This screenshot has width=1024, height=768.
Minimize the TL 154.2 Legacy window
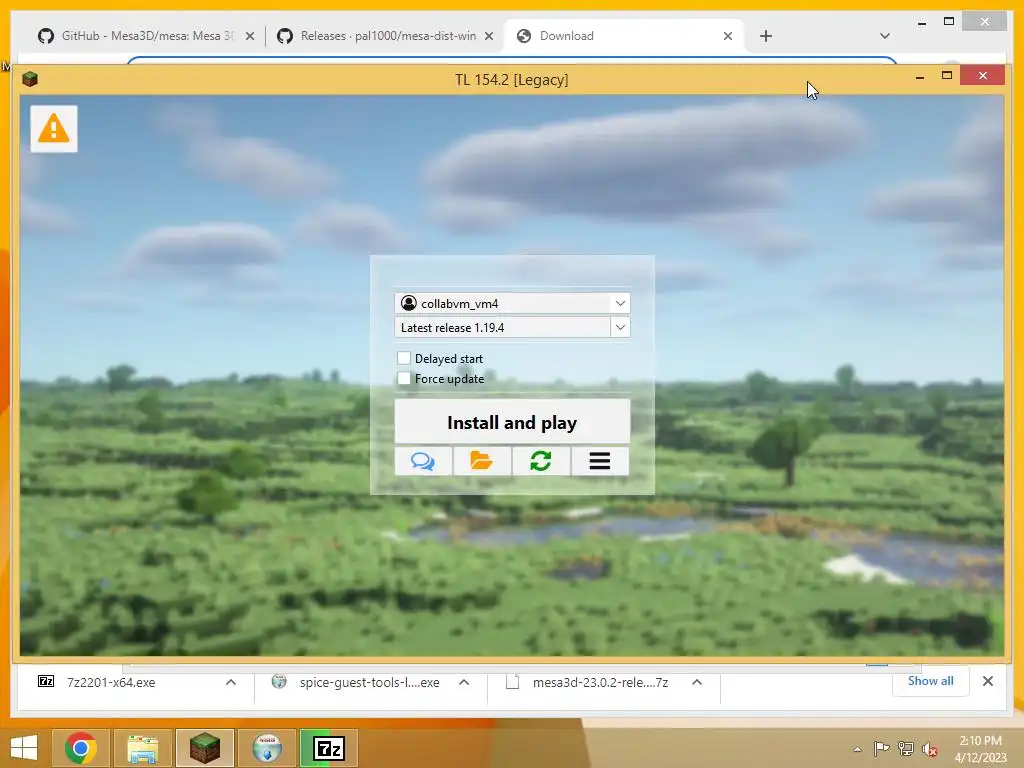[x=920, y=76]
